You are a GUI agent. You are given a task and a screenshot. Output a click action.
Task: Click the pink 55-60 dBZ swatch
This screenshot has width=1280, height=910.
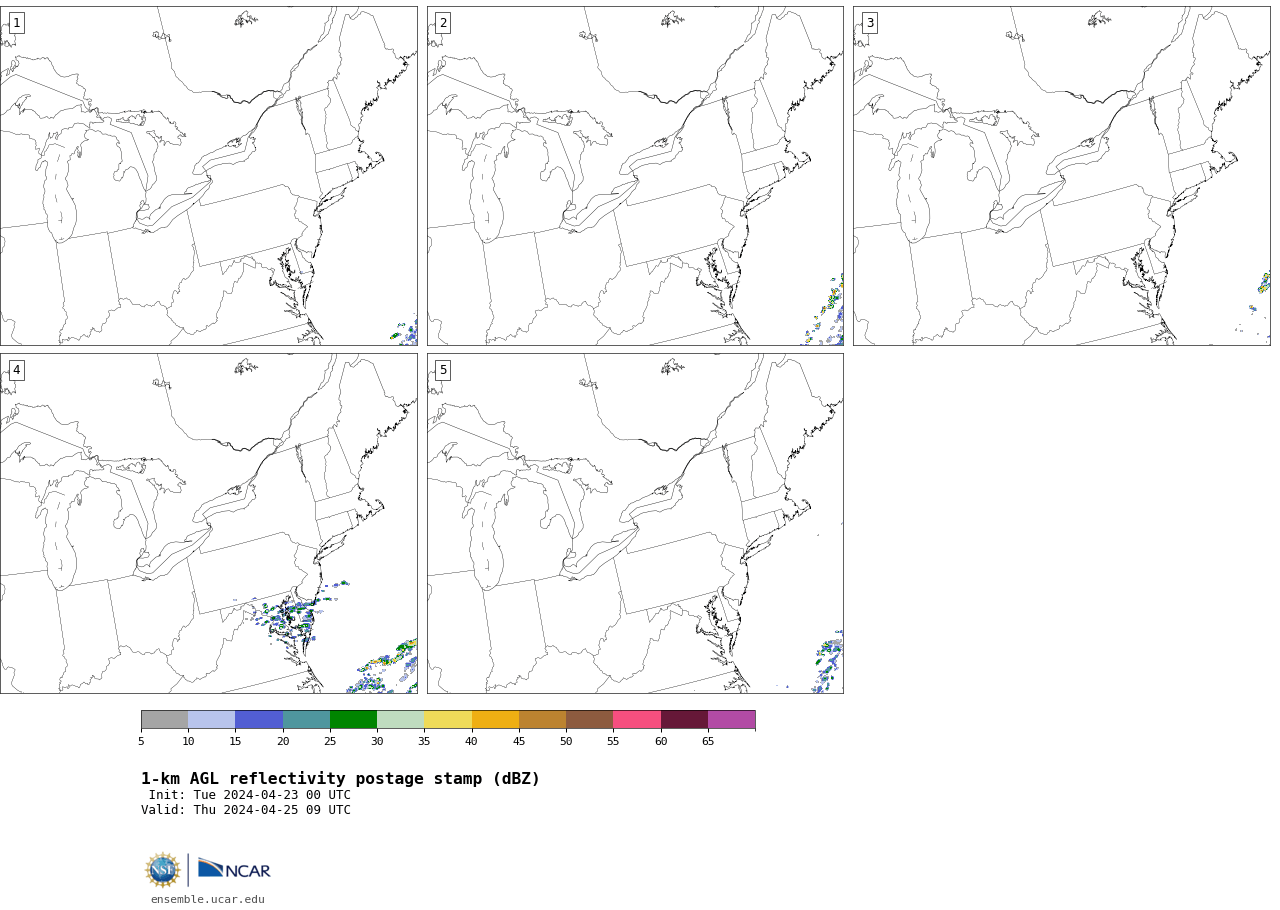637,720
